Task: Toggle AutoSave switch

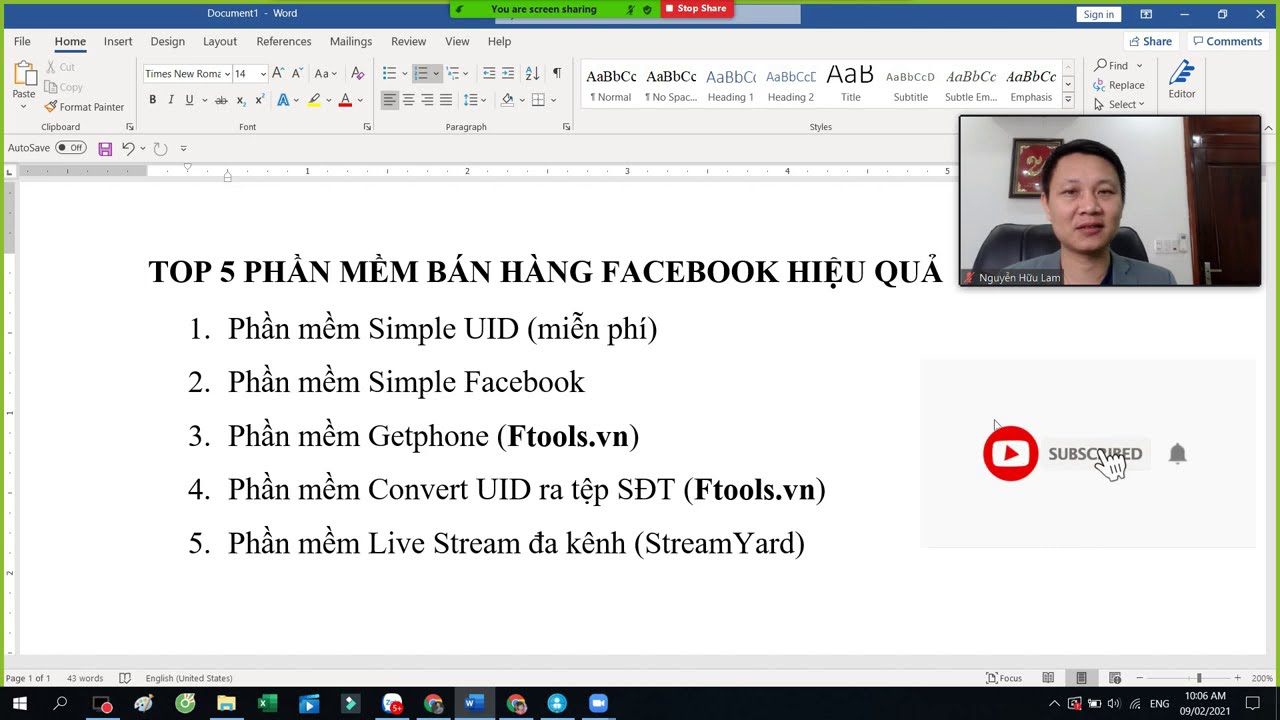Action: [71, 148]
